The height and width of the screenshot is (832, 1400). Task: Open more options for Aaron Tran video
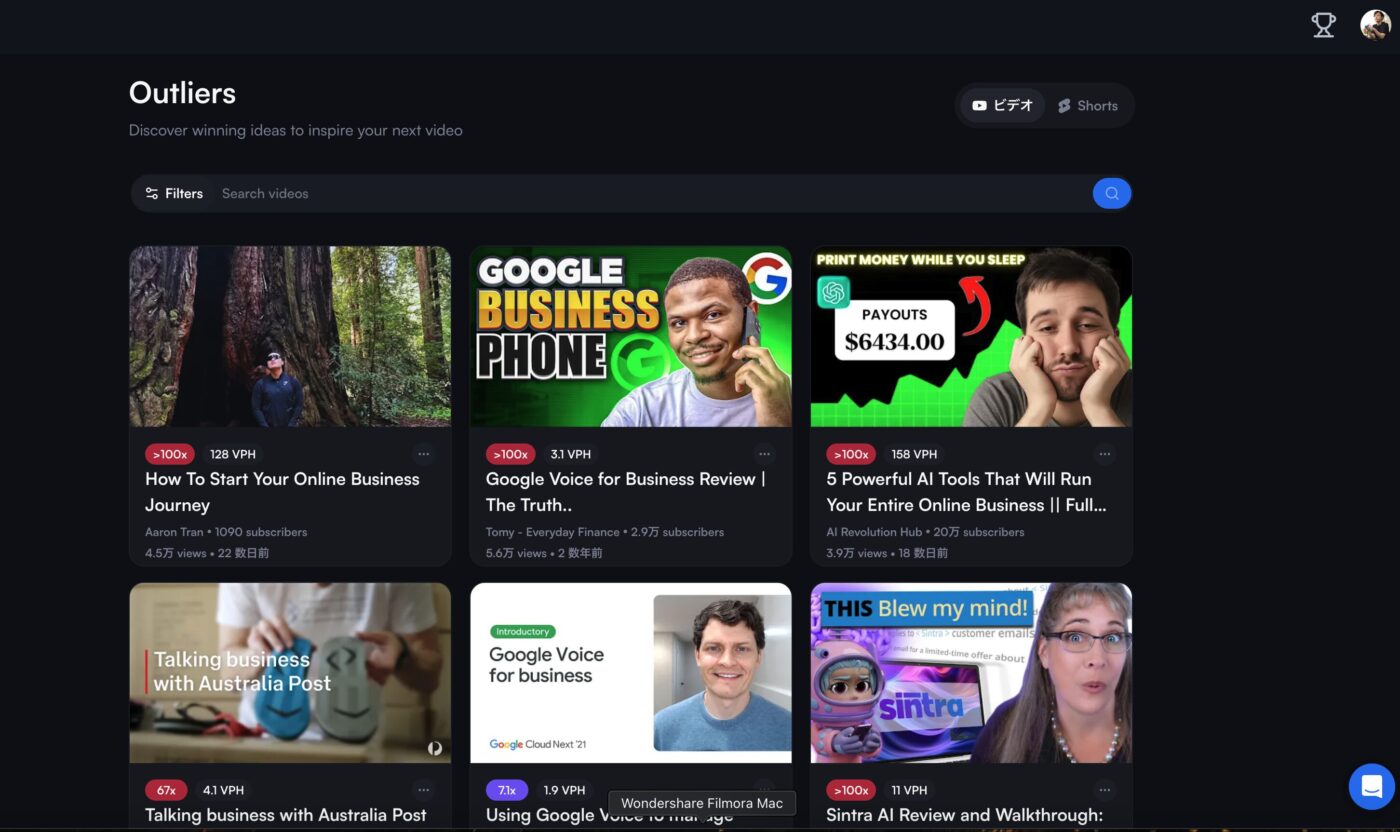point(424,454)
